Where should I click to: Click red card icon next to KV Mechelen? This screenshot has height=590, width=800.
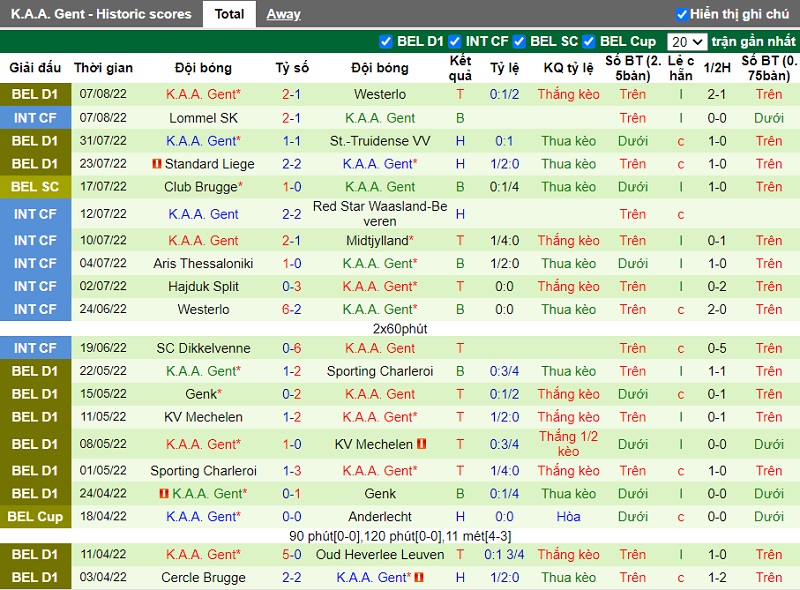[x=422, y=444]
